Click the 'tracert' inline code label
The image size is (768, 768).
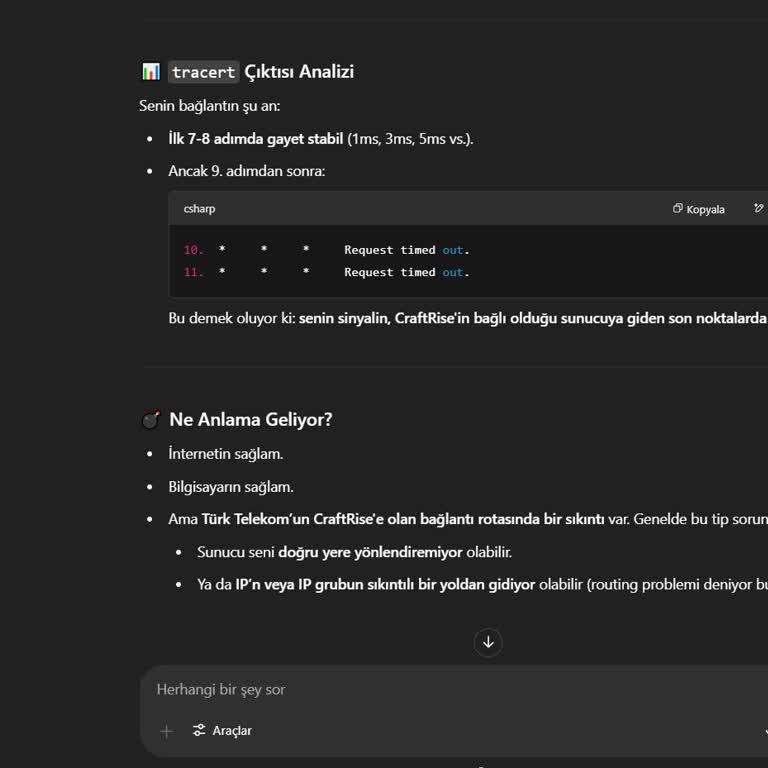click(x=203, y=72)
